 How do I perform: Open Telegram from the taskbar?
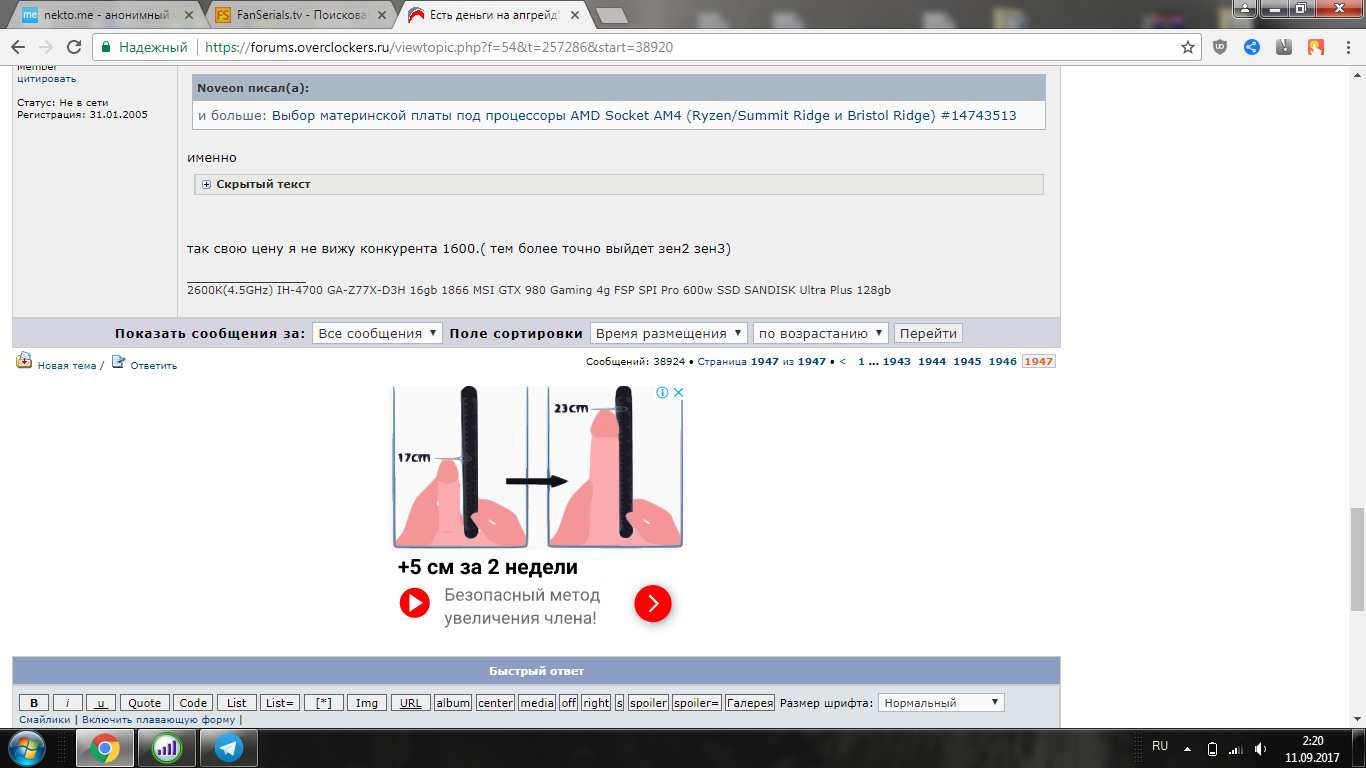(229, 748)
